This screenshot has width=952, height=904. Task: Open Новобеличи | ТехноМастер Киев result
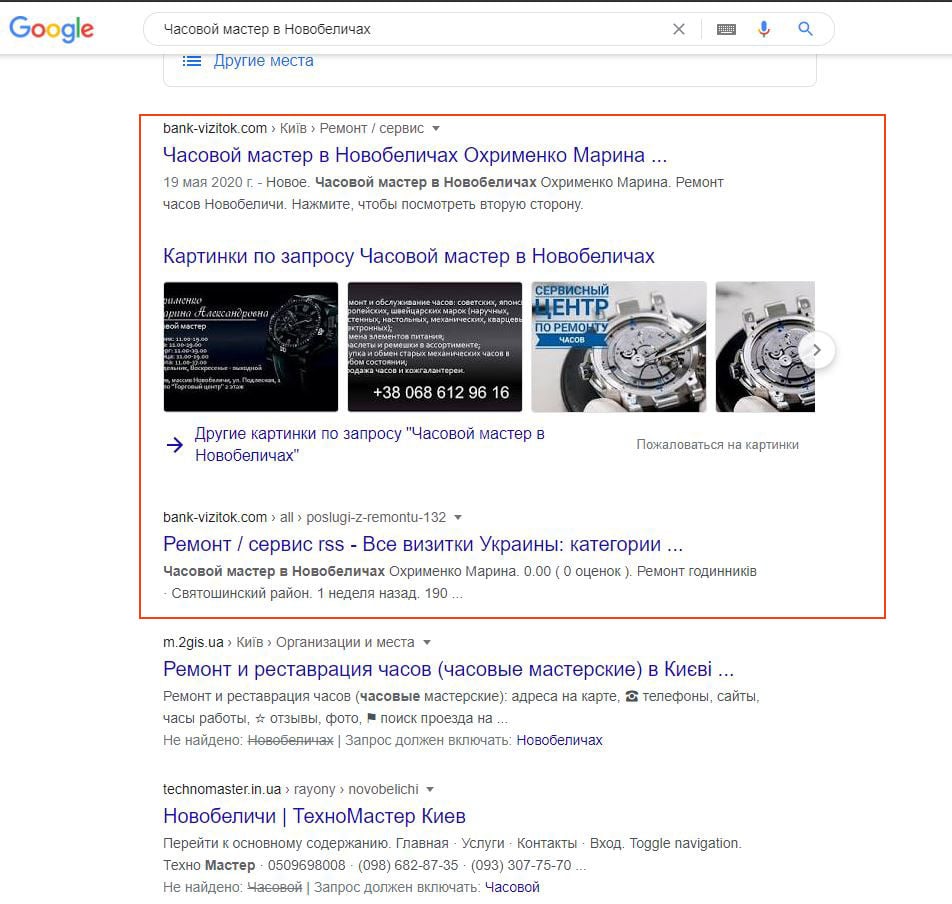click(314, 816)
